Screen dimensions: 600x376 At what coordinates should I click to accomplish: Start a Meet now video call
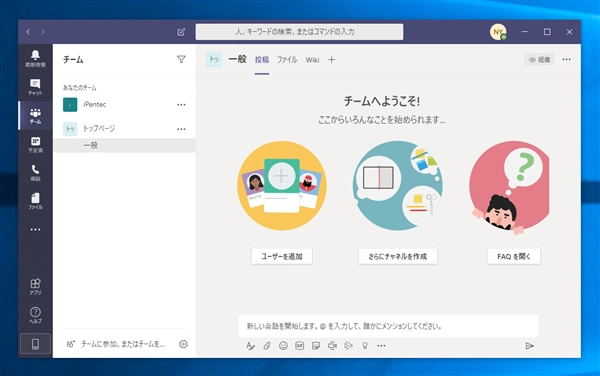pos(332,346)
